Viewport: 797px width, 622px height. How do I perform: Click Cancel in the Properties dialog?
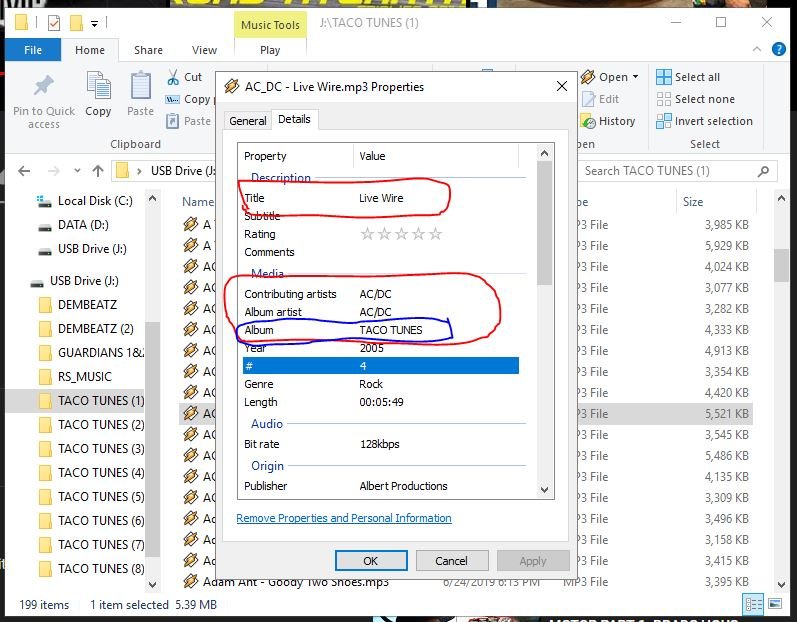tap(451, 561)
